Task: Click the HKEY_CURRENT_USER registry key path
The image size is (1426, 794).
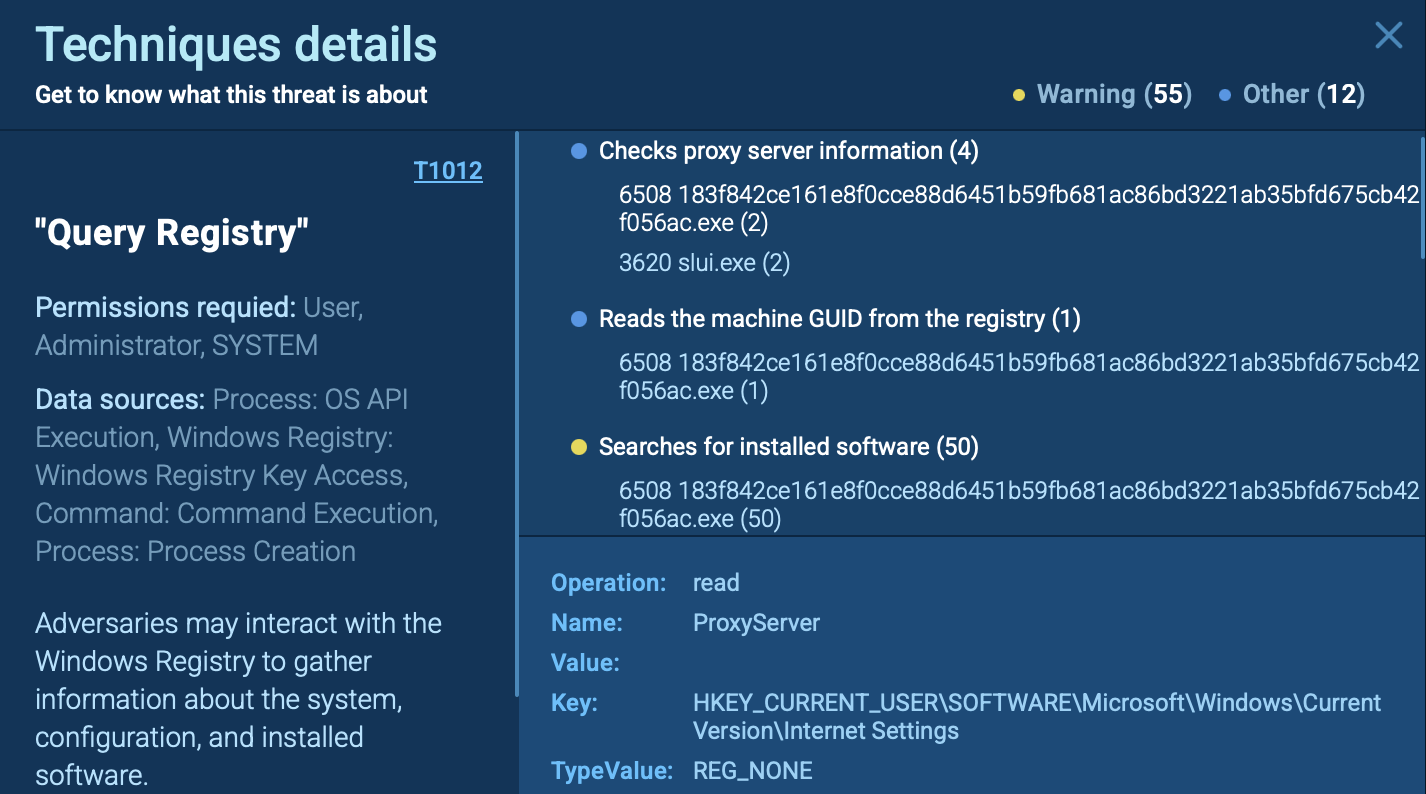Action: [x=1036, y=716]
